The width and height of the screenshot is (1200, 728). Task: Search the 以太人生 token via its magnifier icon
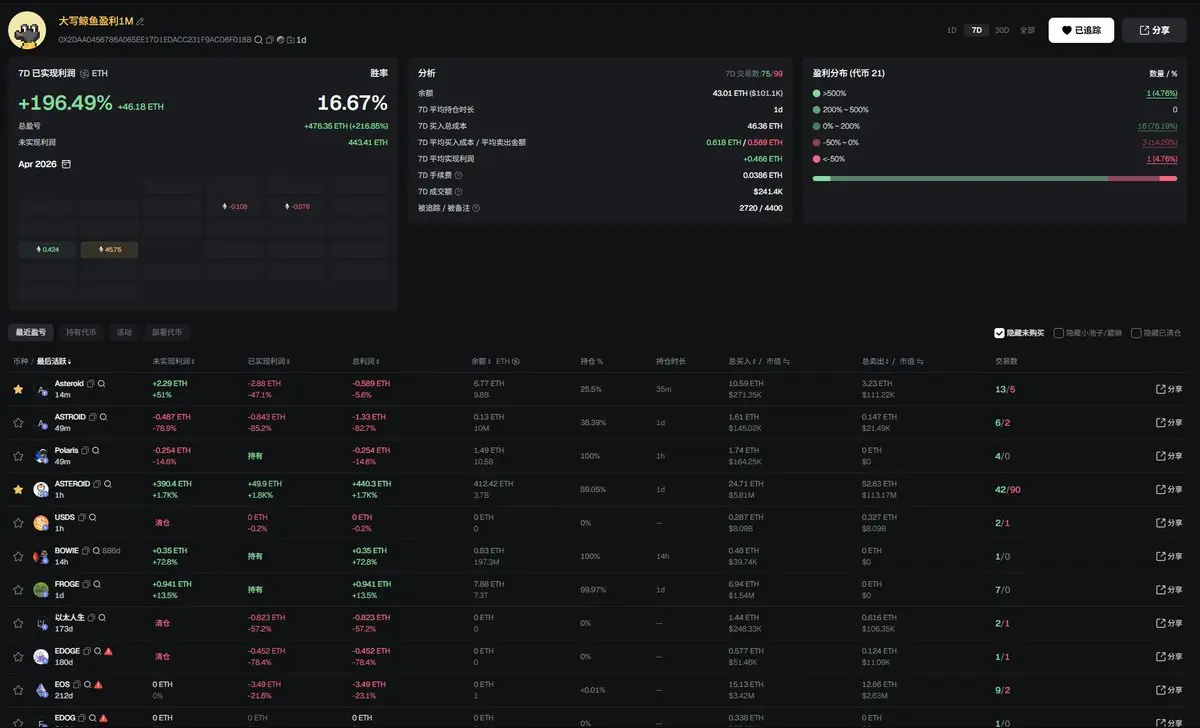coord(102,617)
